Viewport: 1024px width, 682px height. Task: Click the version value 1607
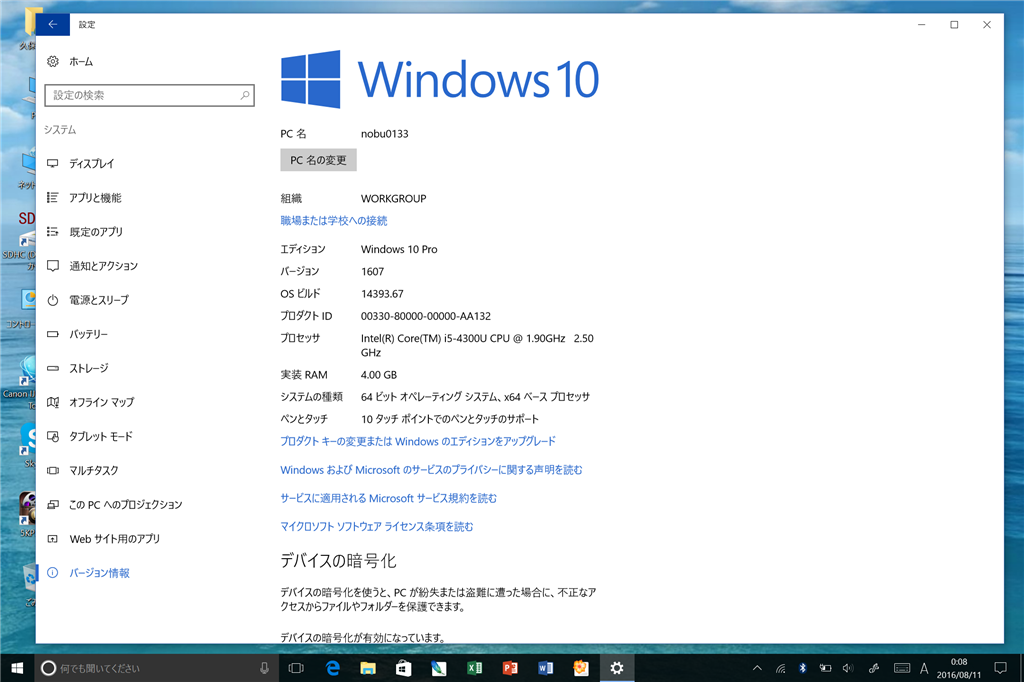click(372, 272)
